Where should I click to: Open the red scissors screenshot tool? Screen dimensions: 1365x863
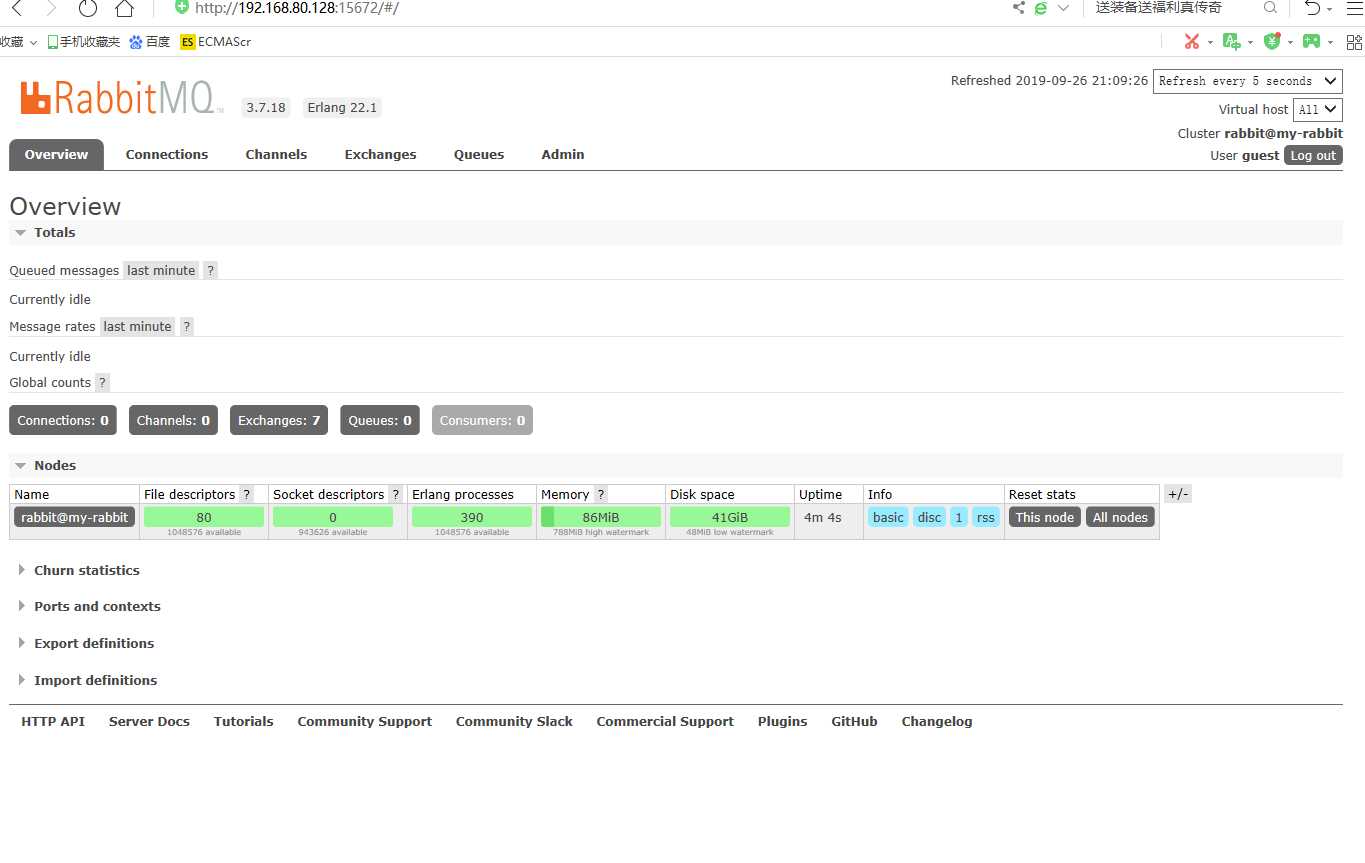[x=1191, y=41]
